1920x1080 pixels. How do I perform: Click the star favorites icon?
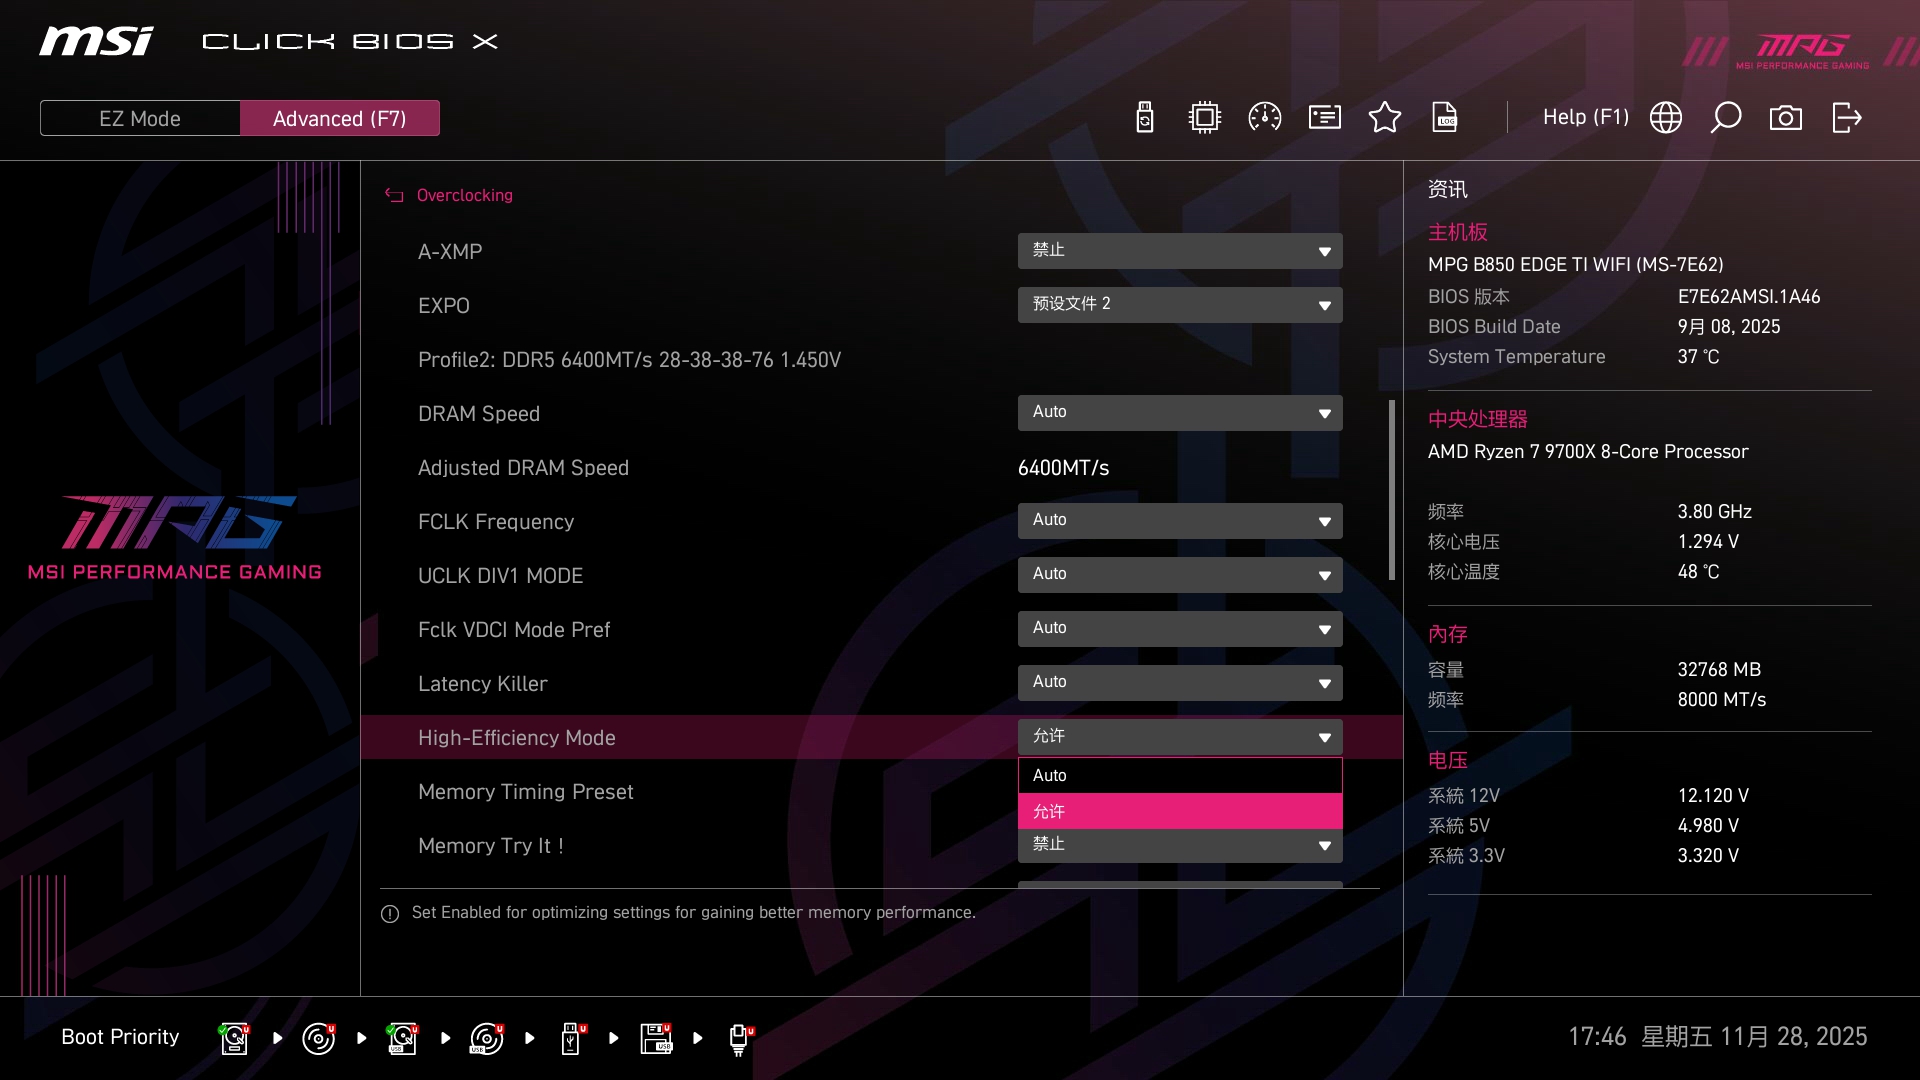[x=1385, y=118]
